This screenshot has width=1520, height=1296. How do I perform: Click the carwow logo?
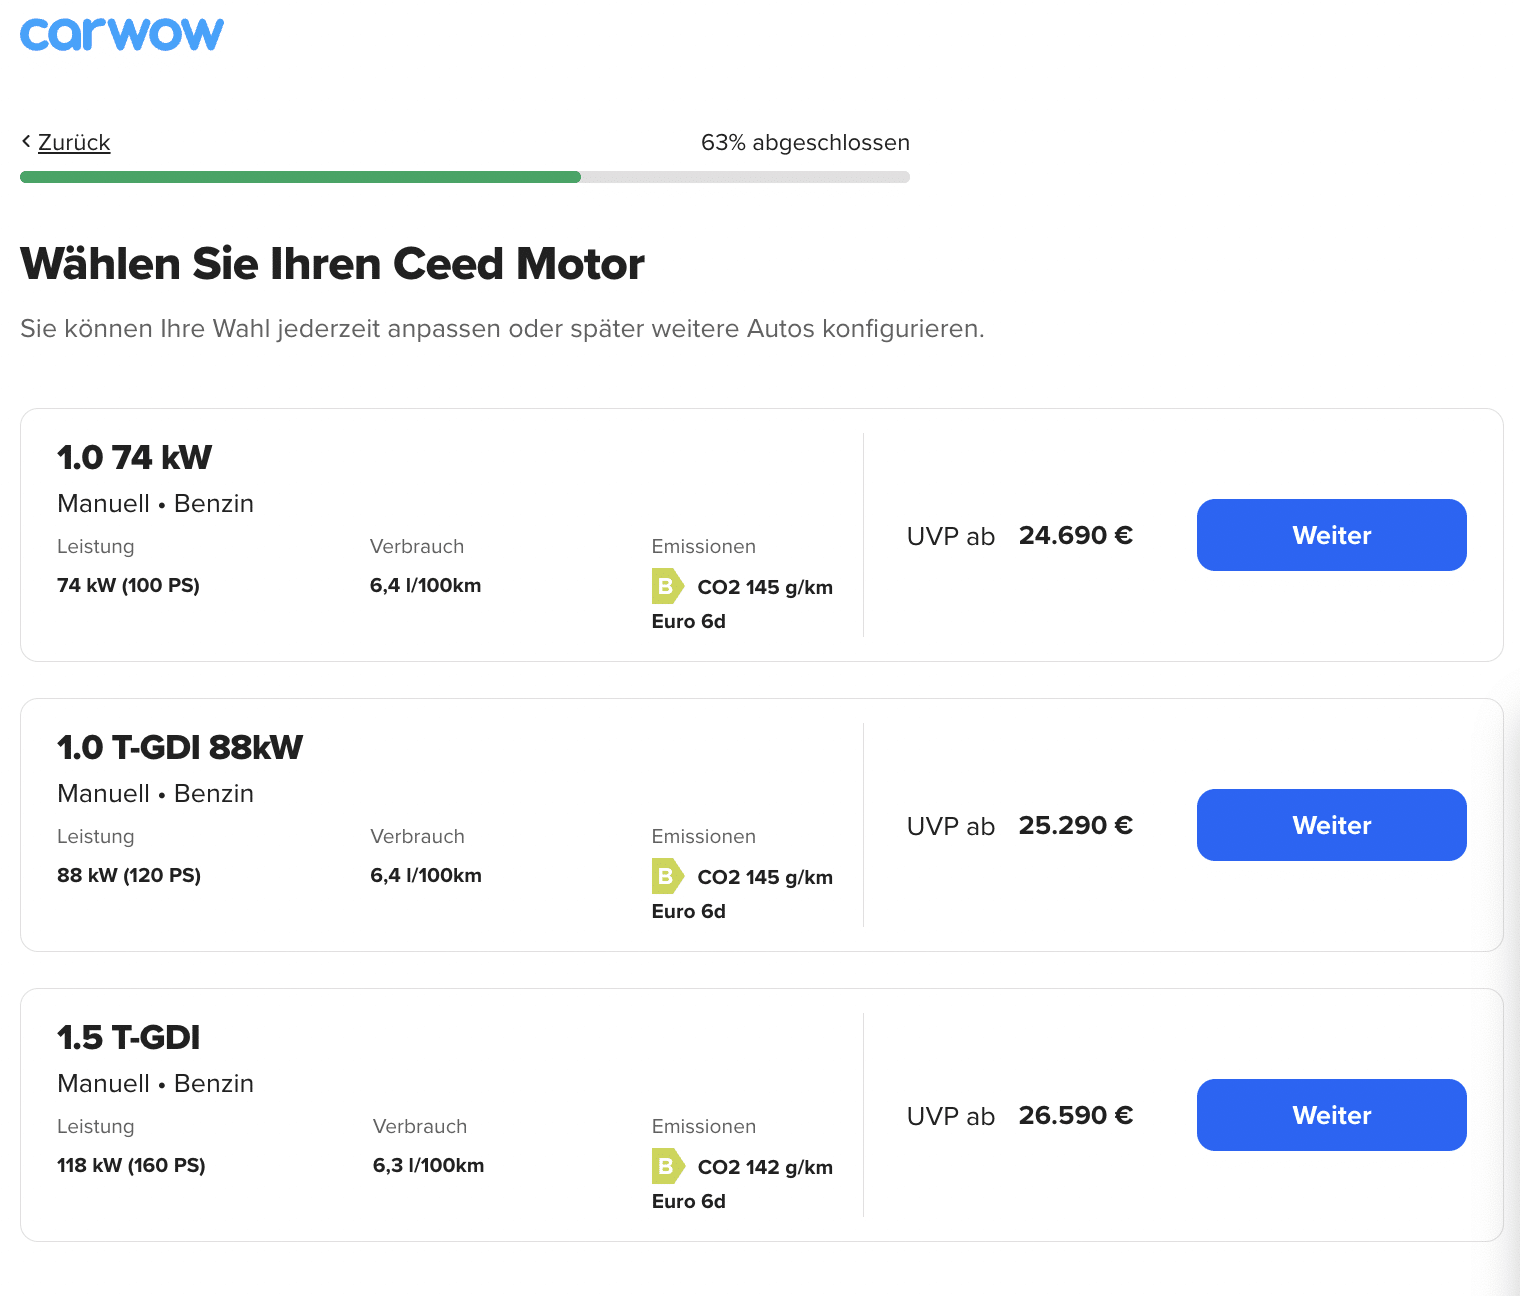click(x=122, y=34)
